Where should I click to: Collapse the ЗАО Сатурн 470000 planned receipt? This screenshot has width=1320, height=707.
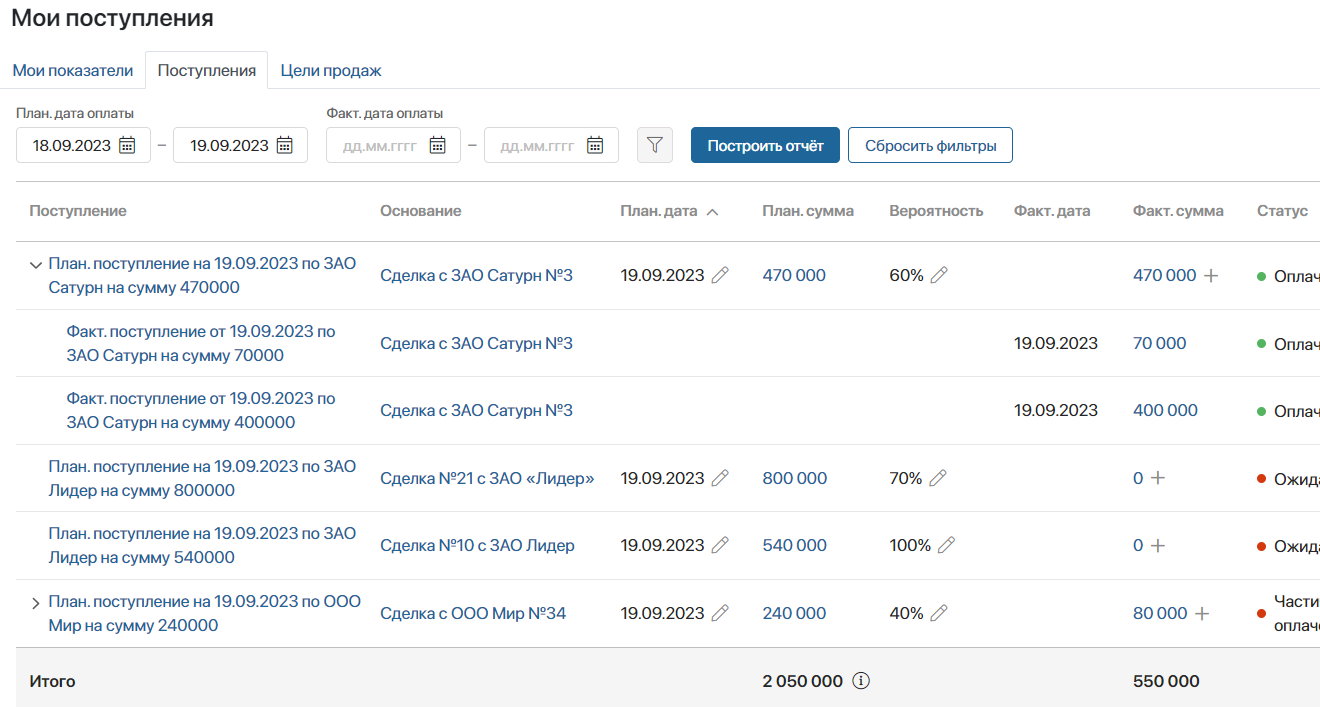36,265
